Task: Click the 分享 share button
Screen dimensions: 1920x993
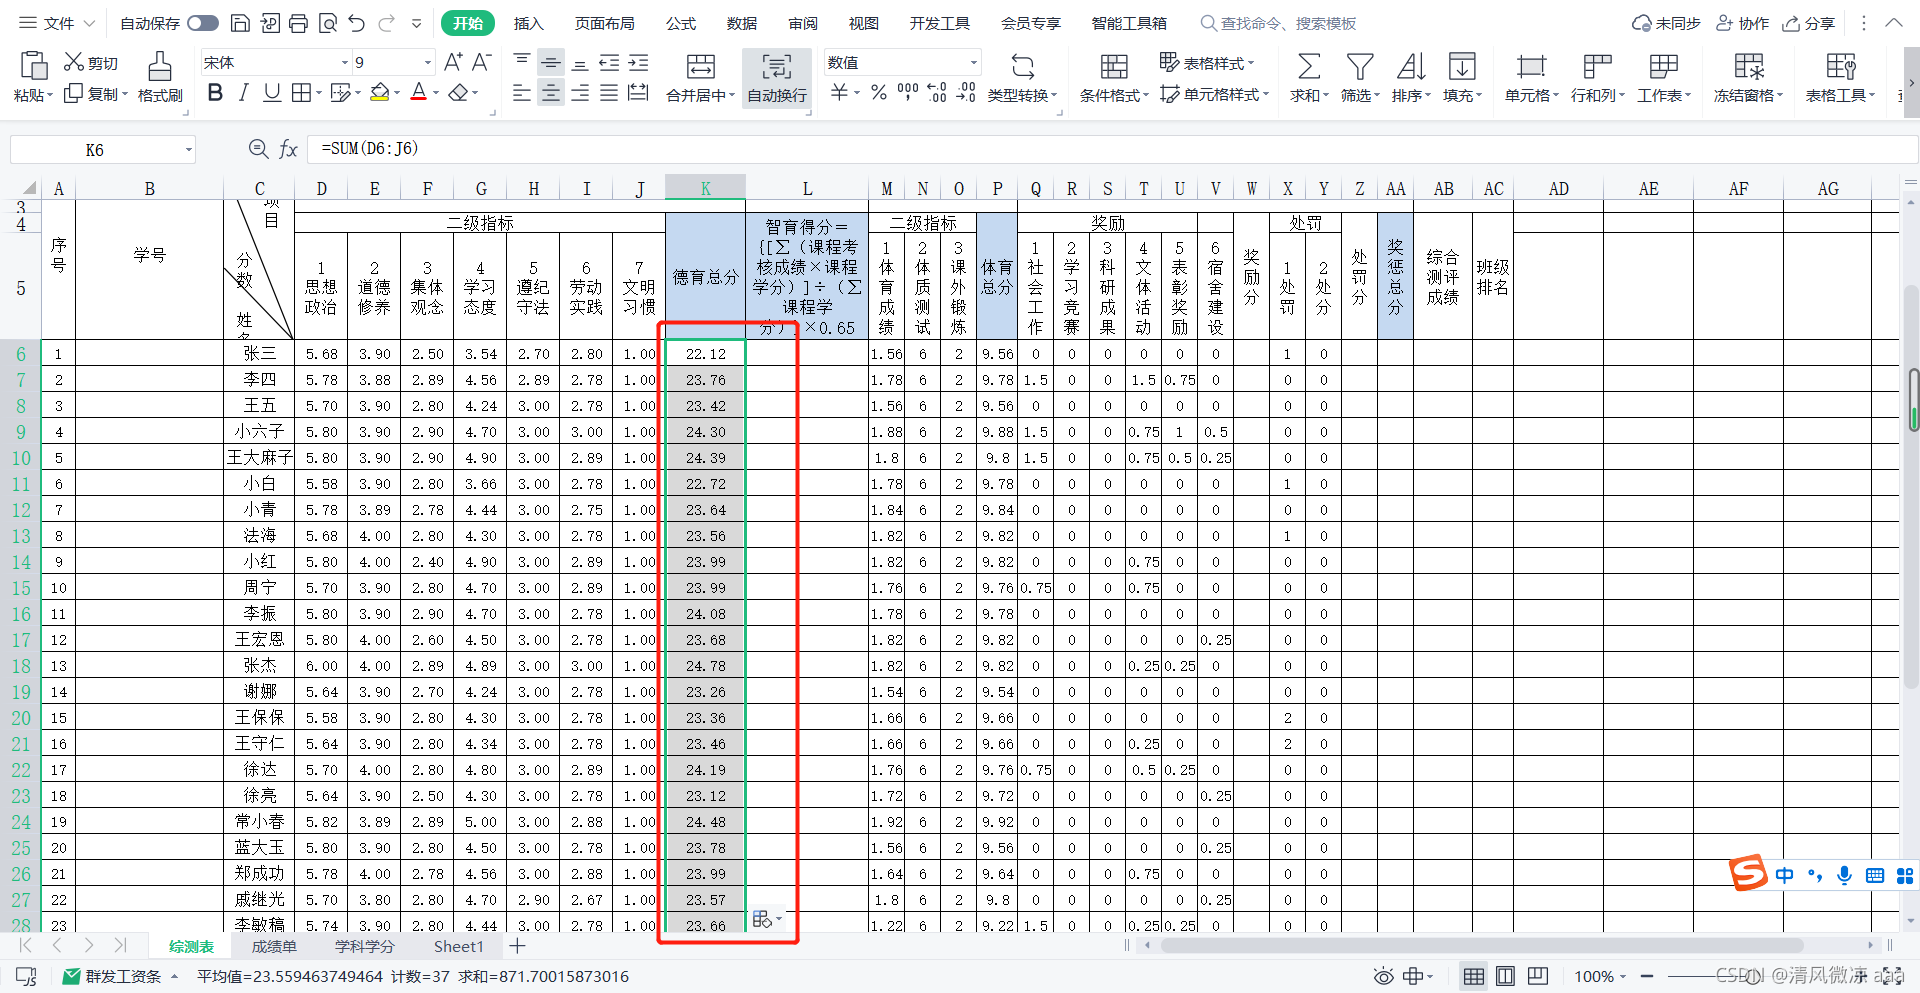Action: [x=1809, y=23]
